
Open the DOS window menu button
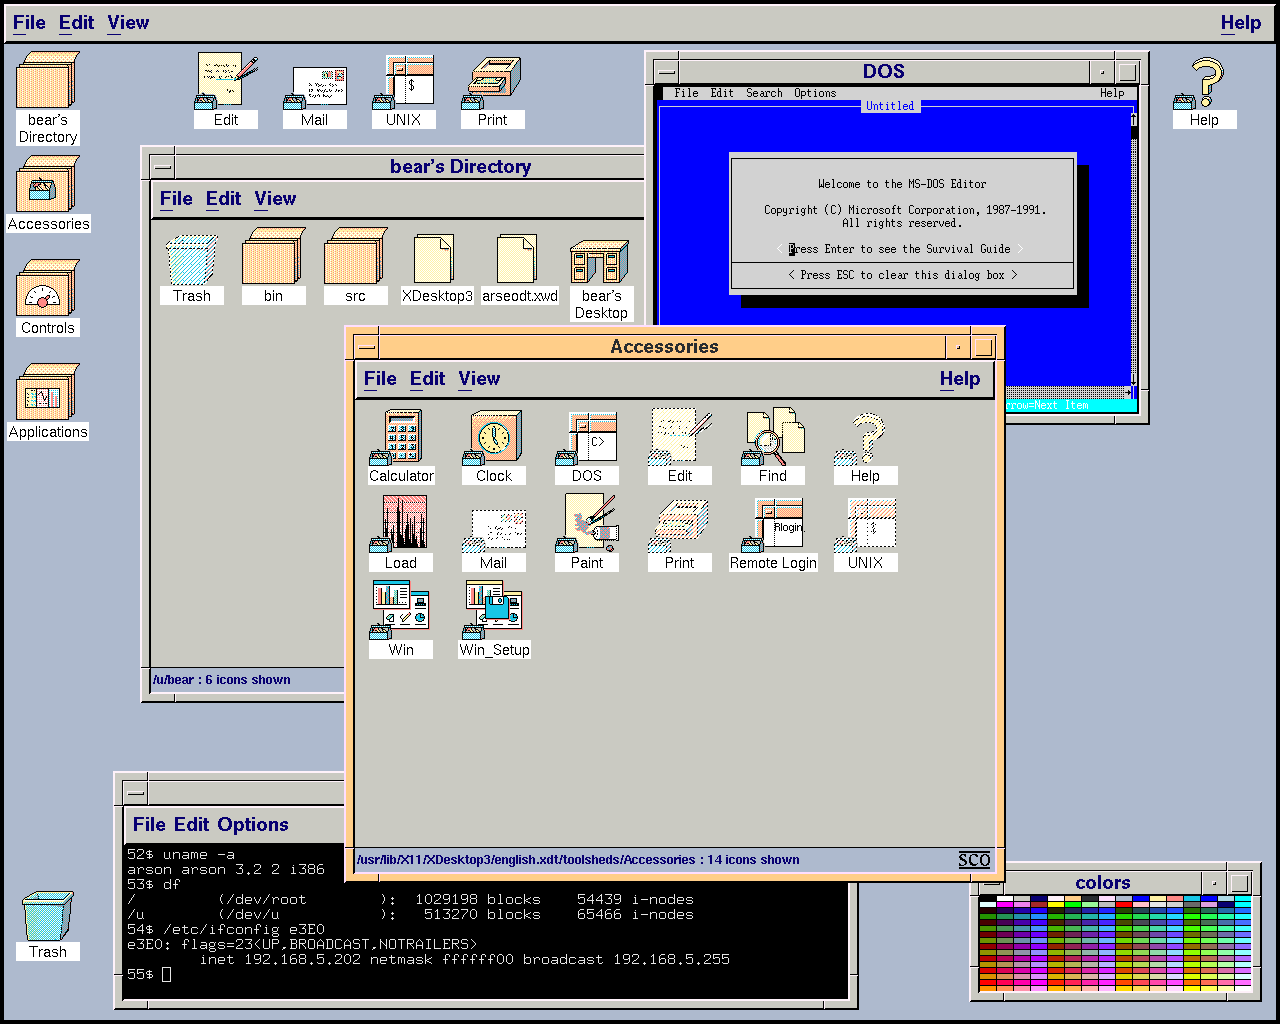click(666, 72)
